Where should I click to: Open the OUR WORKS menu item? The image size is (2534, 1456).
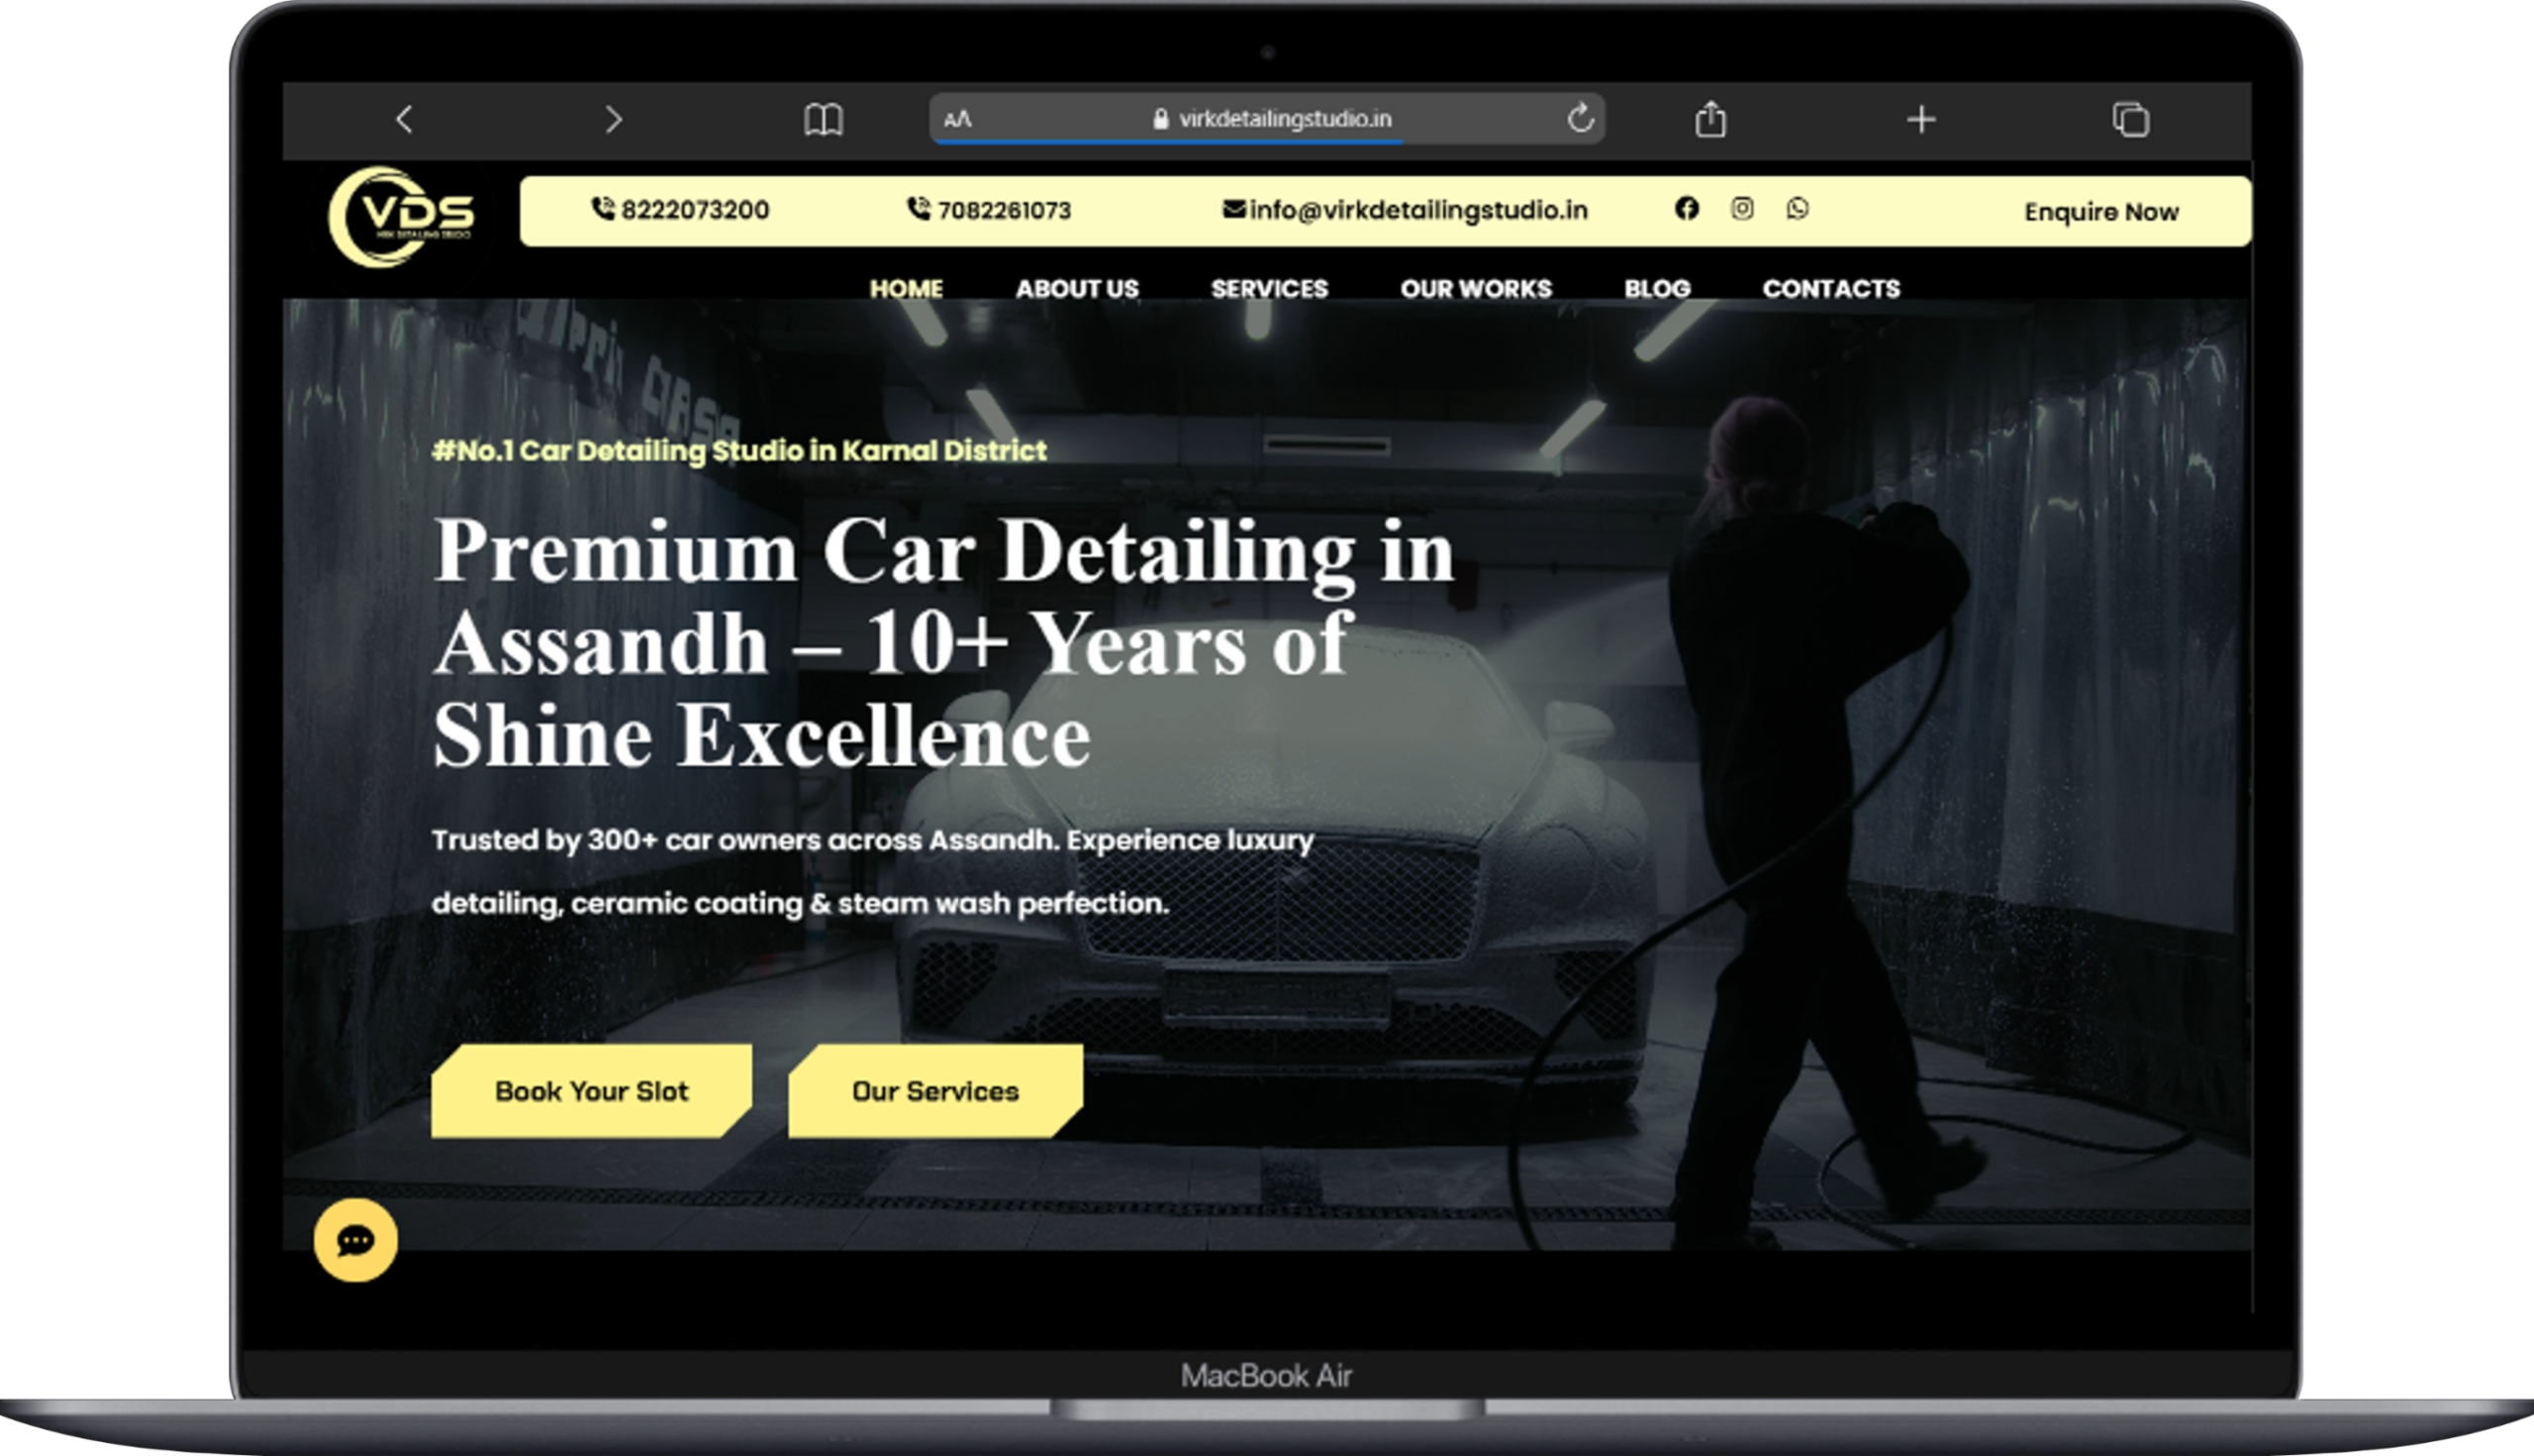(x=1475, y=289)
